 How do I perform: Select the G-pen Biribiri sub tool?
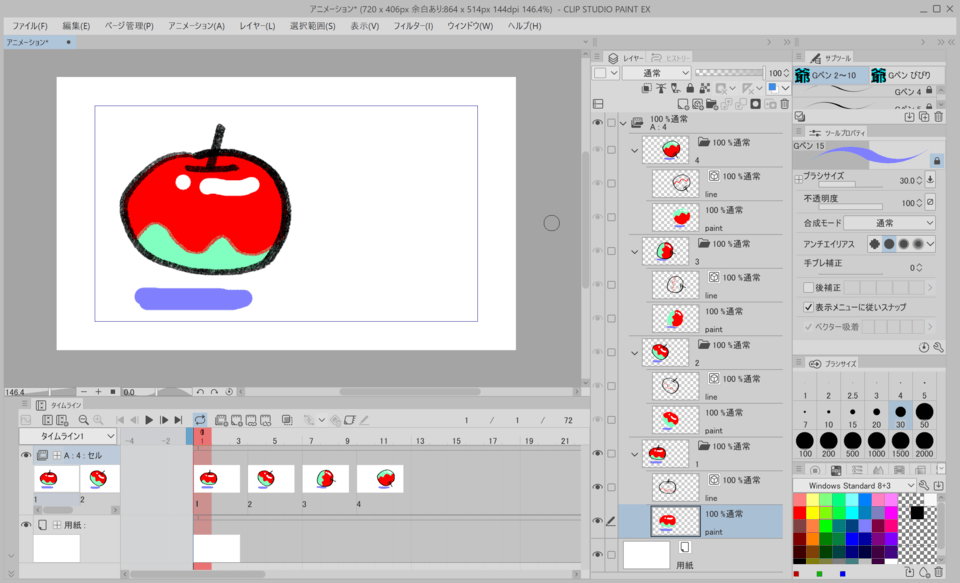[907, 75]
